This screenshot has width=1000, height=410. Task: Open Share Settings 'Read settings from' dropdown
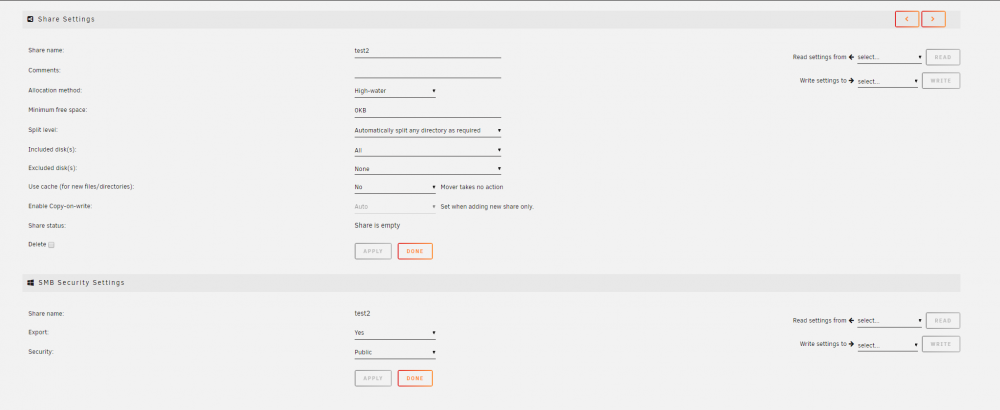pos(889,57)
